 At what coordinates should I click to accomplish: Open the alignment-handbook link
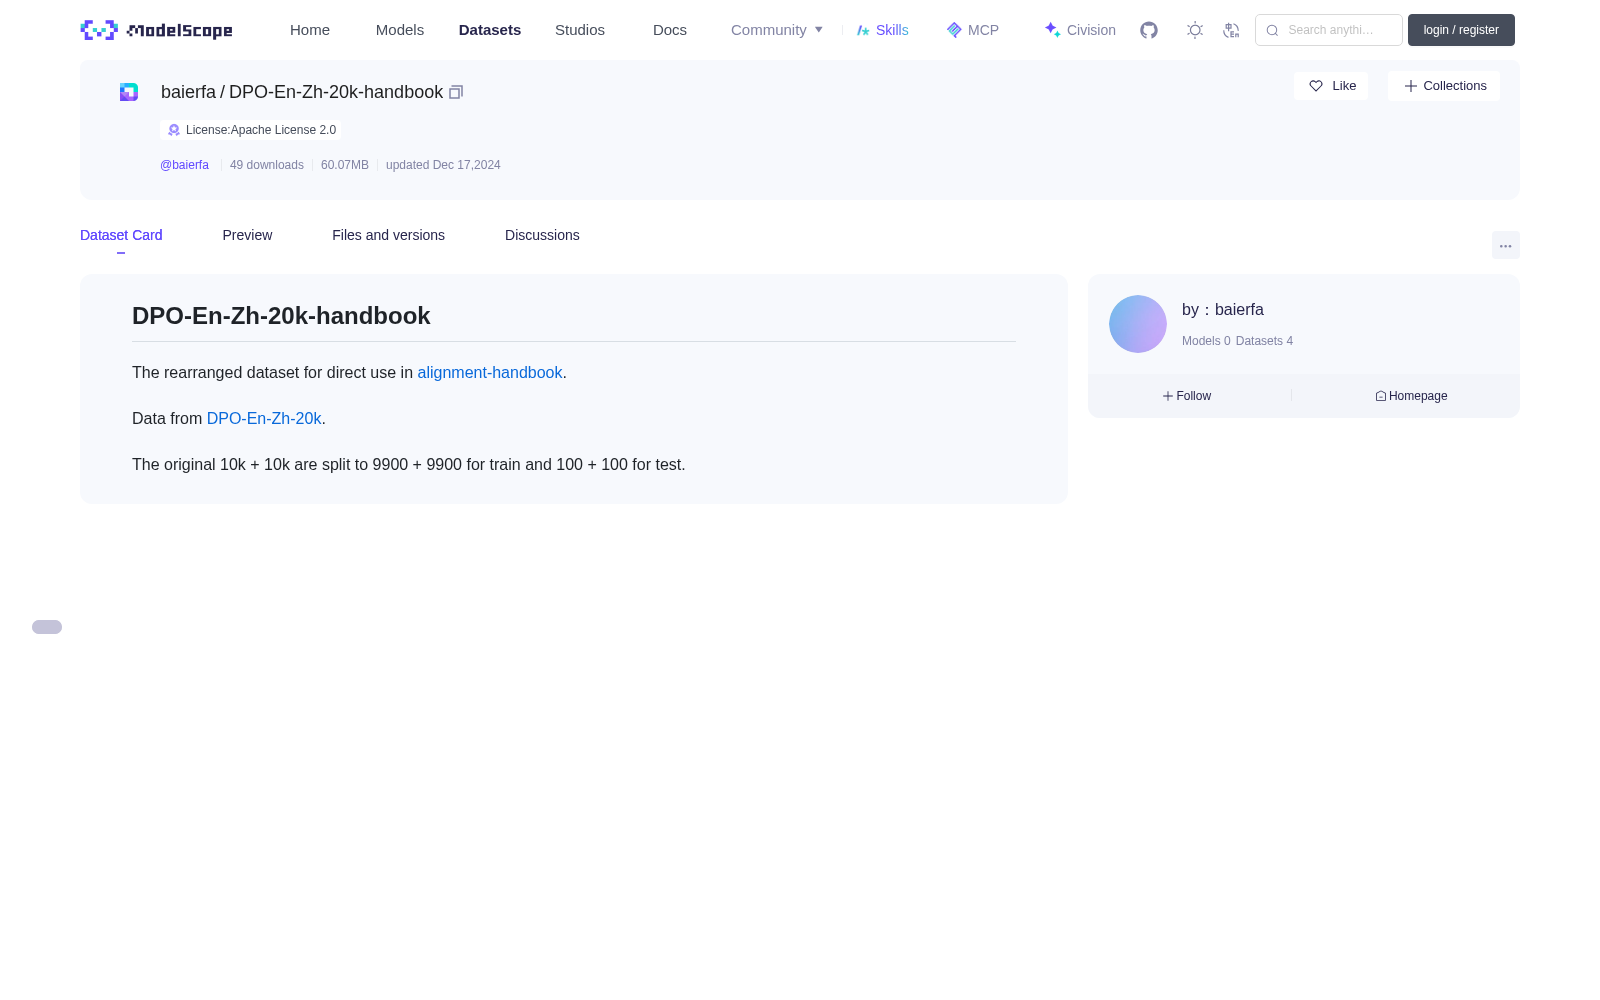[490, 372]
